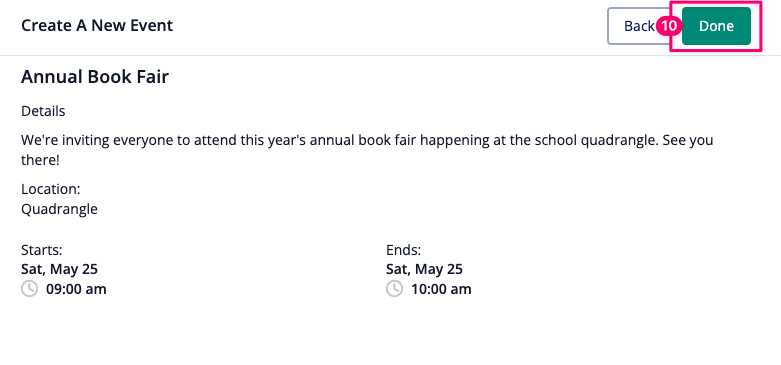Viewport: 781px width, 365px height.
Task: Click the Details label
Action: pyautogui.click(x=43, y=111)
